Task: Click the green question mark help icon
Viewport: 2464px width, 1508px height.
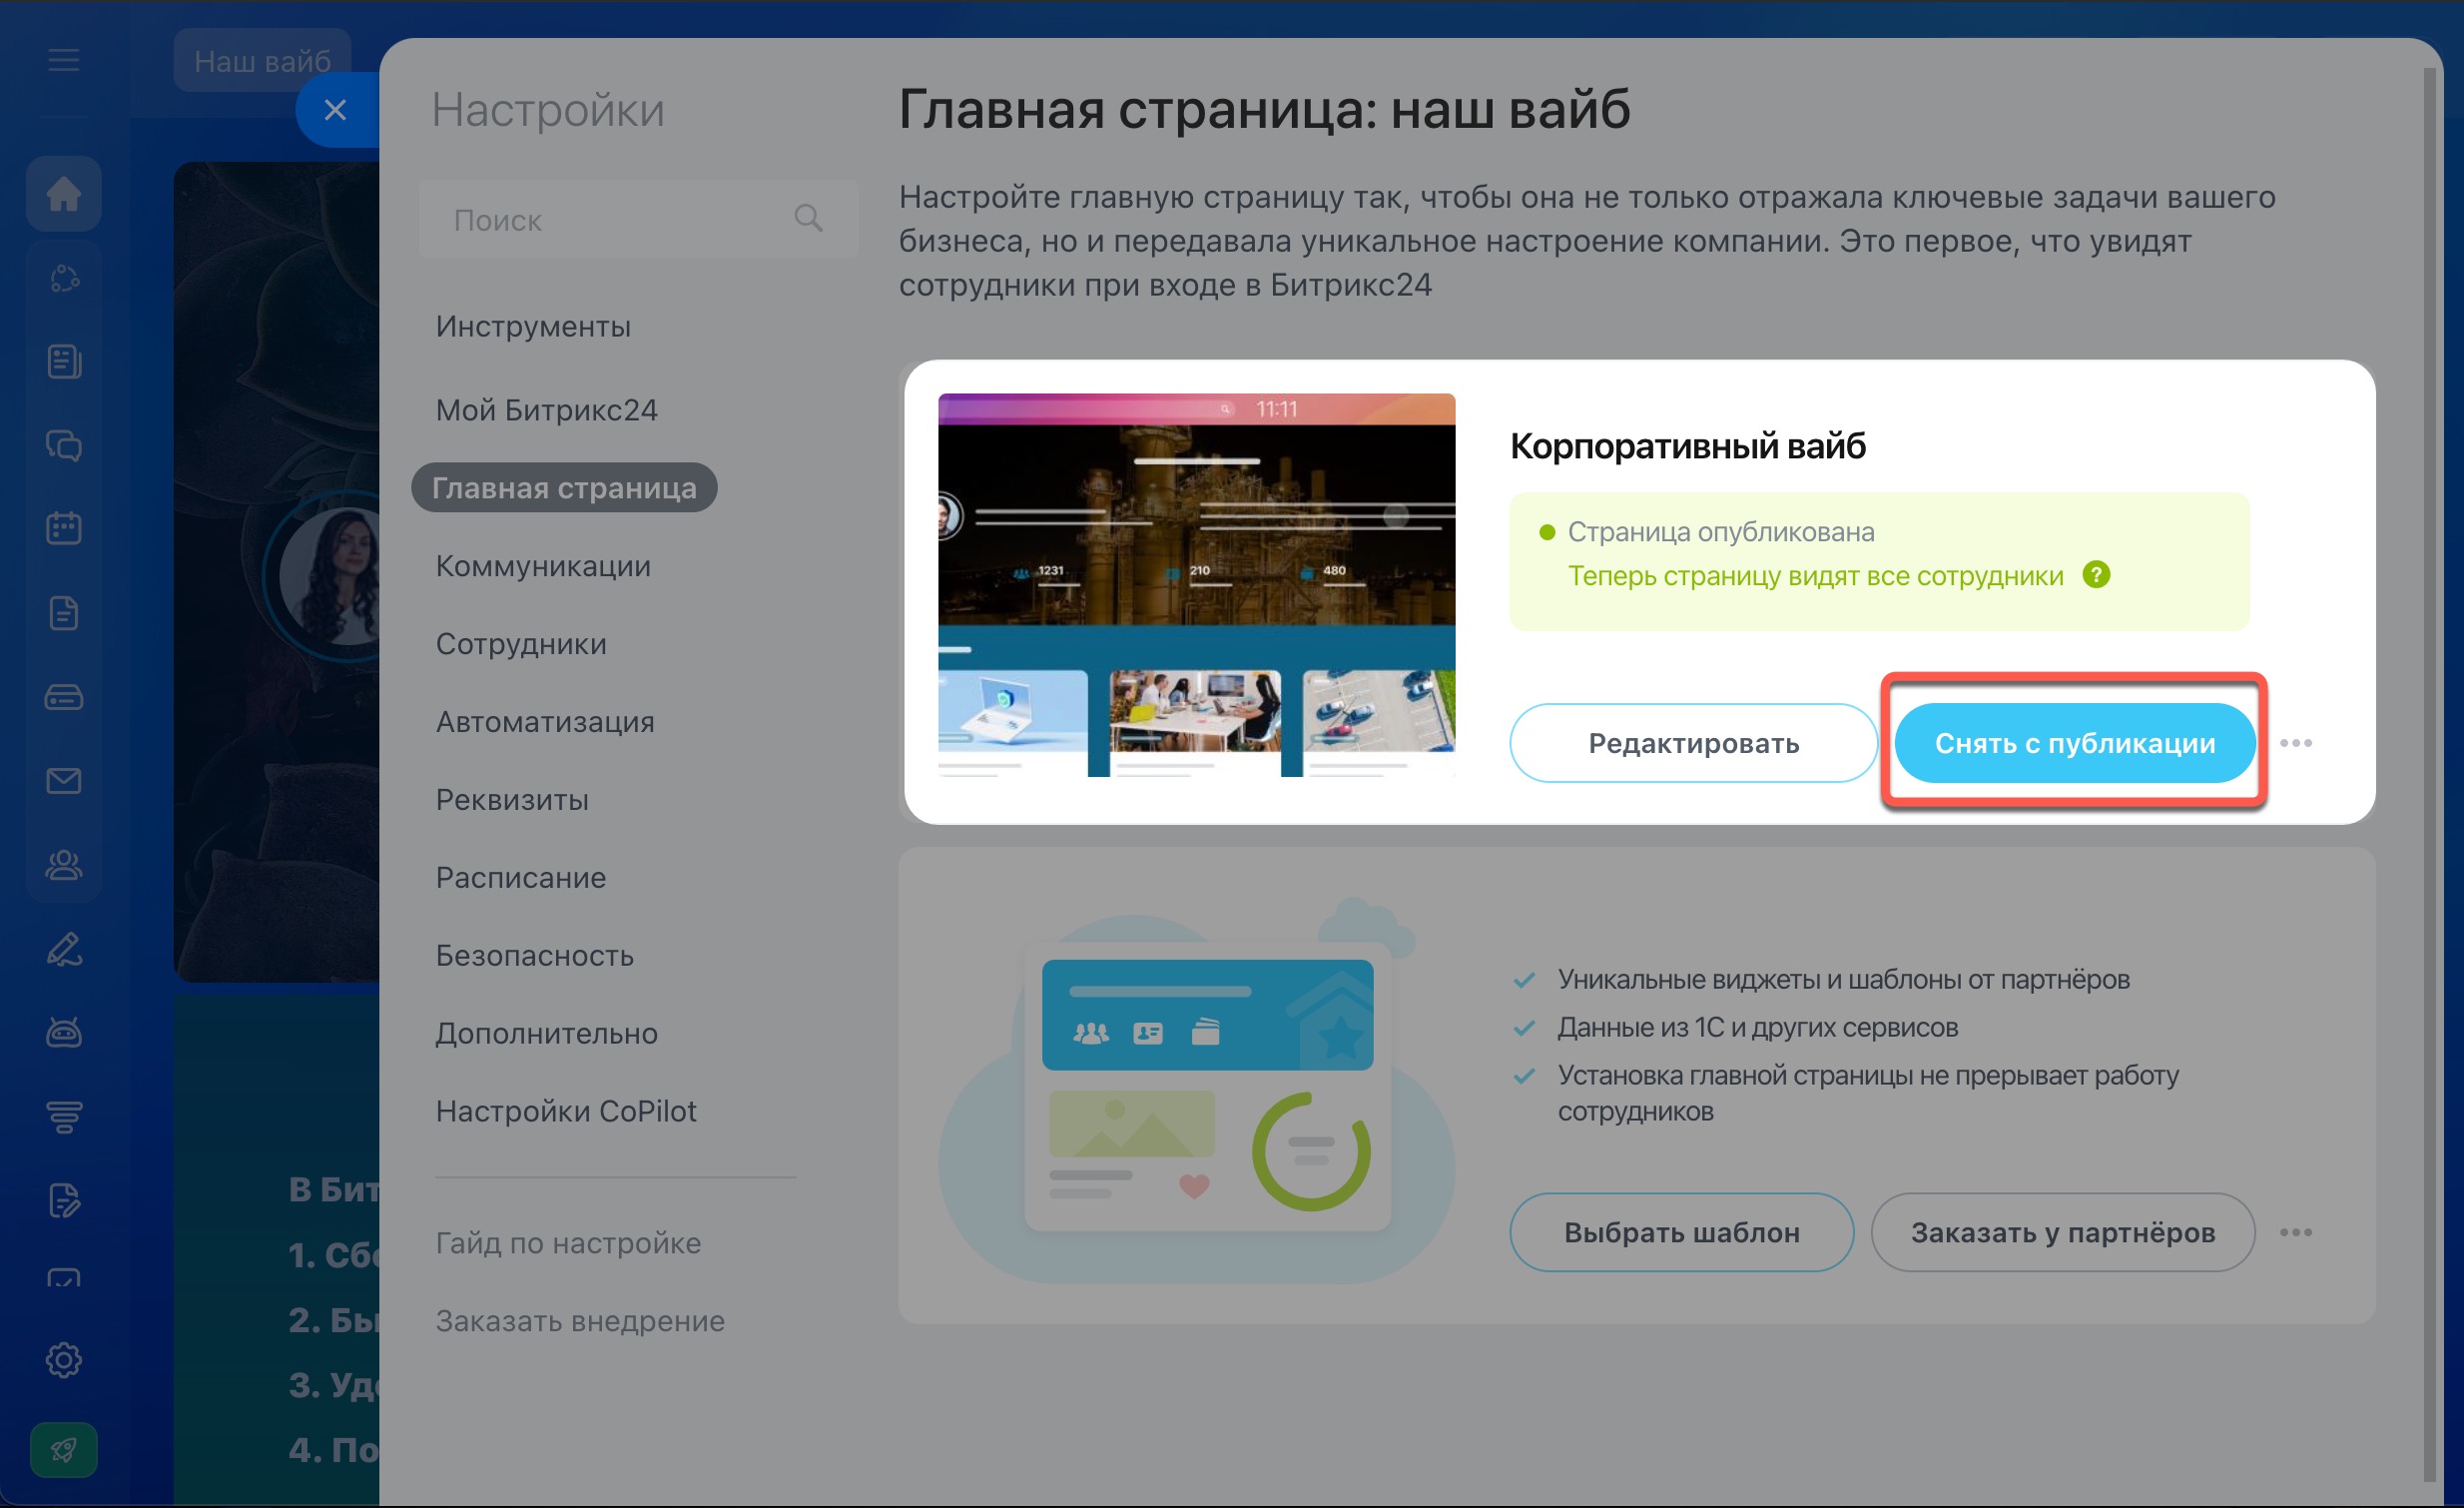Action: [x=2096, y=575]
